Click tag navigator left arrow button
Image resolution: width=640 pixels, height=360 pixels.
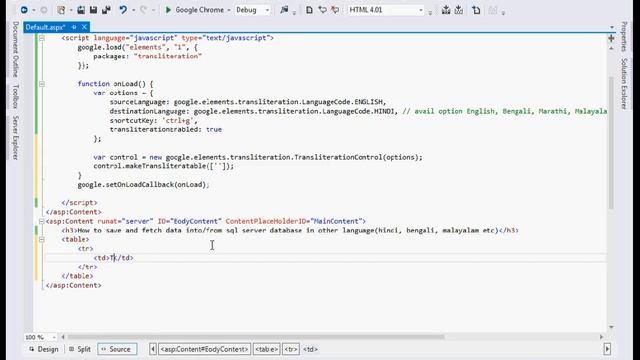(153, 349)
